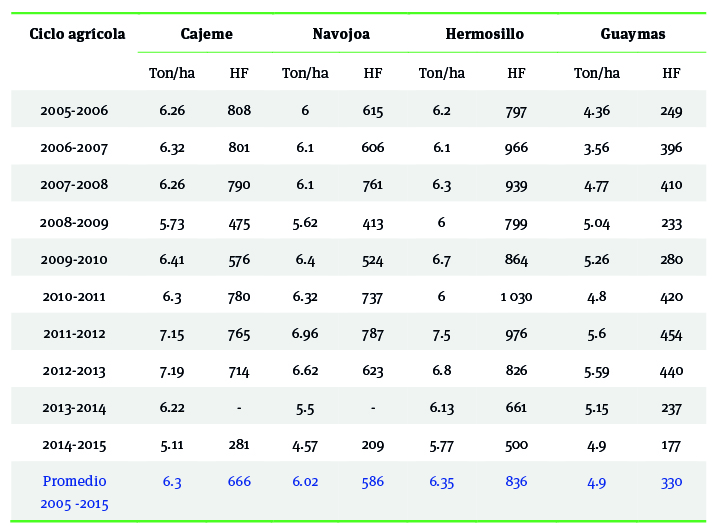Click Cajeme 281 HF value for 2014-2015
Image resolution: width=718 pixels, height=528 pixels.
239,444
